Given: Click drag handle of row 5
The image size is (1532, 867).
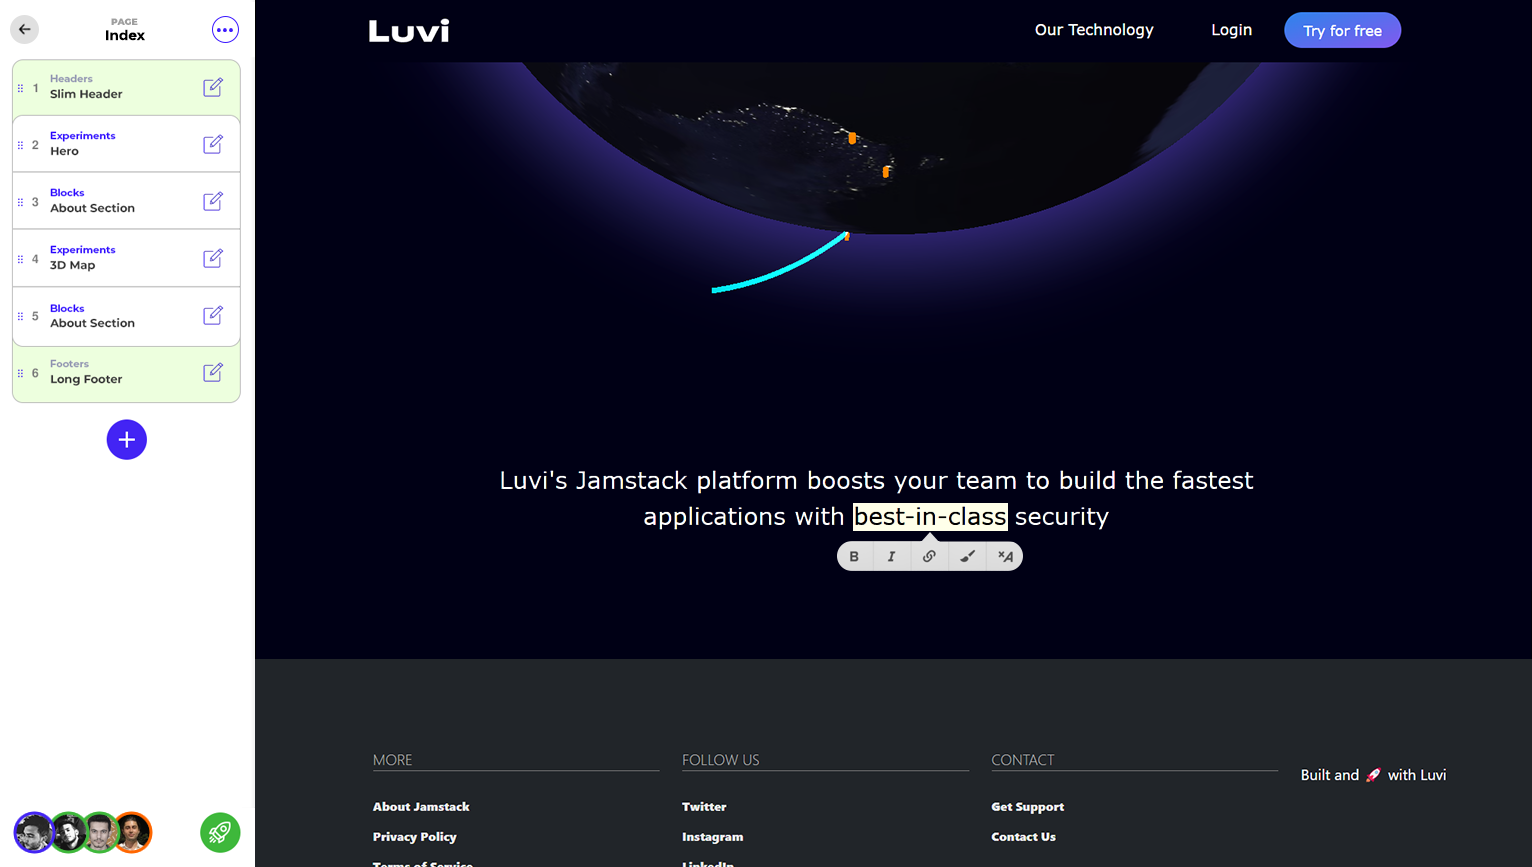Looking at the screenshot, I should pos(20,316).
